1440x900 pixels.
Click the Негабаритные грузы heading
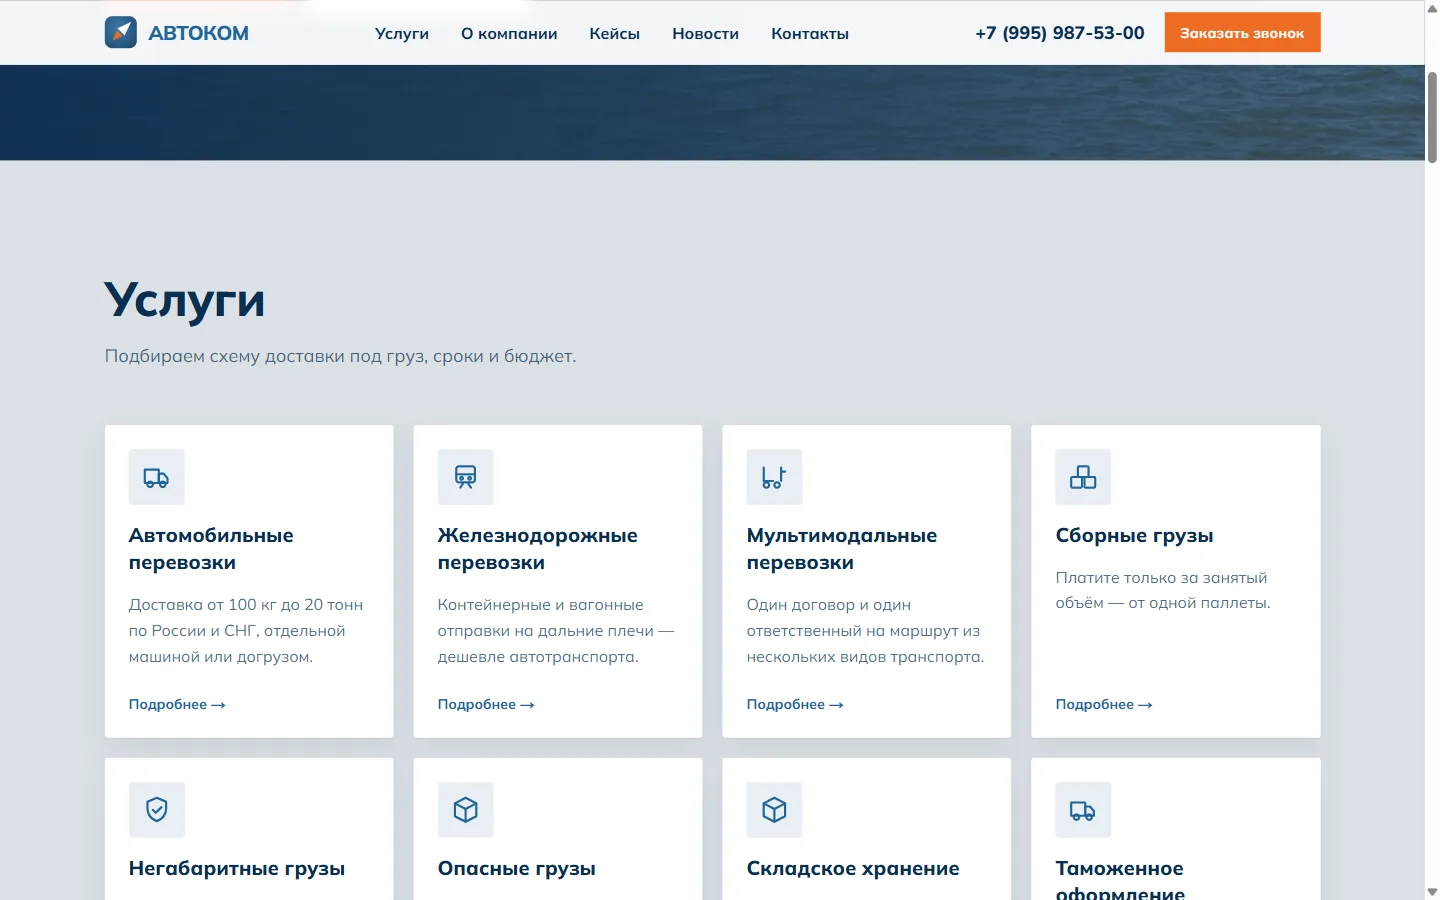point(237,868)
